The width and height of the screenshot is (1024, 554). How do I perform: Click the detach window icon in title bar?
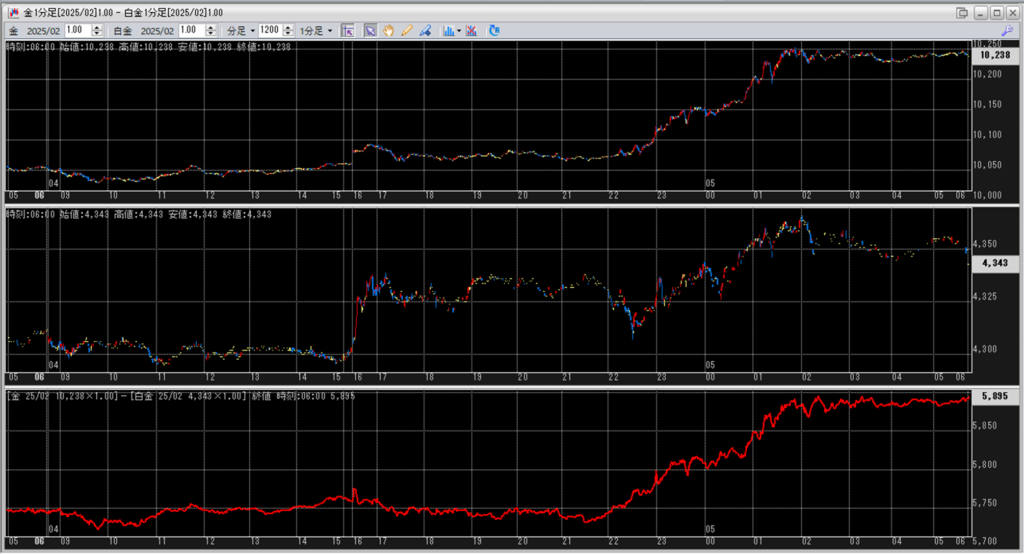point(962,12)
